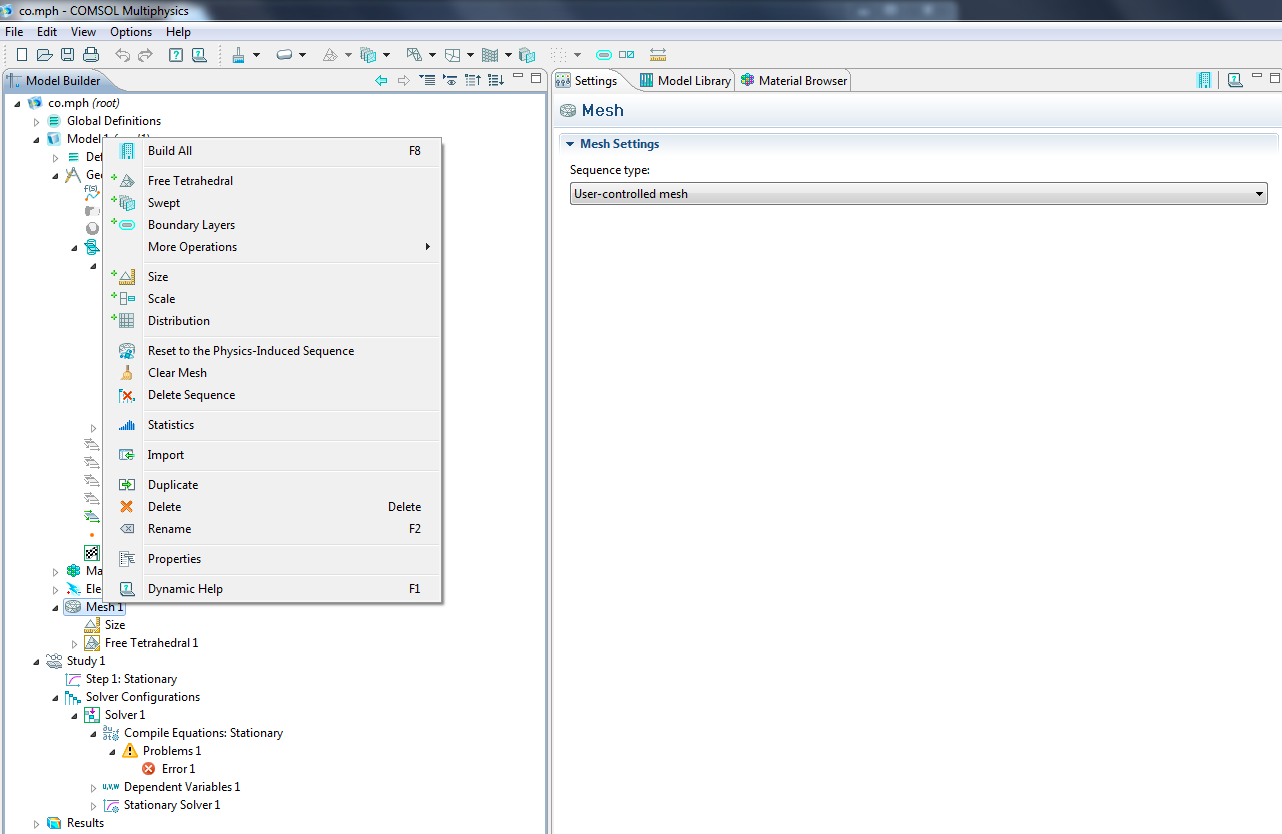1282x834 pixels.
Task: Select Clear Mesh in the context menu
Action: click(177, 373)
